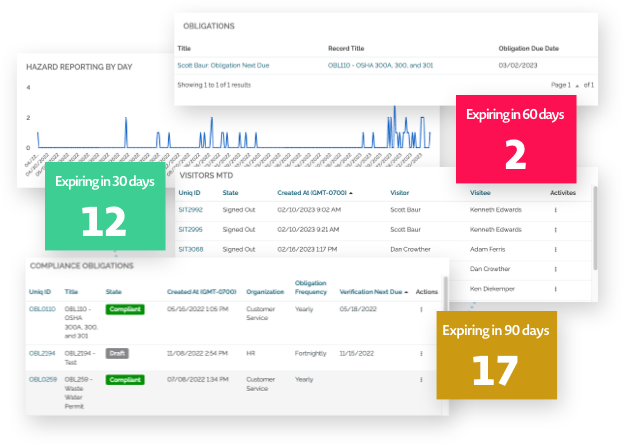Open activities menu for visitor SIT2995
The width and height of the screenshot is (623, 444).
tap(555, 229)
